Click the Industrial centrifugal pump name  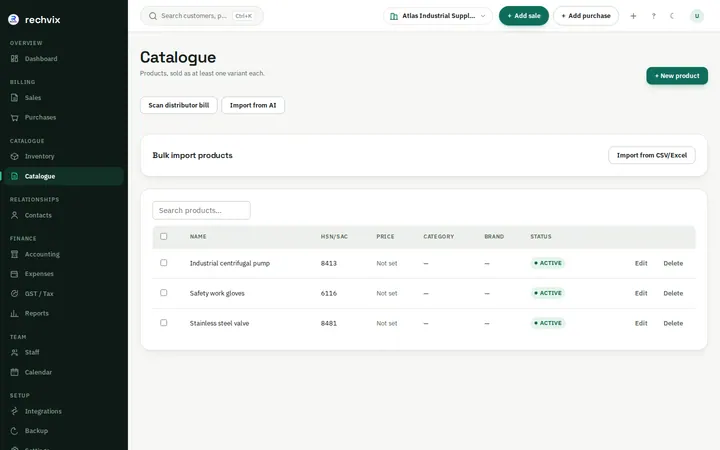tap(230, 264)
